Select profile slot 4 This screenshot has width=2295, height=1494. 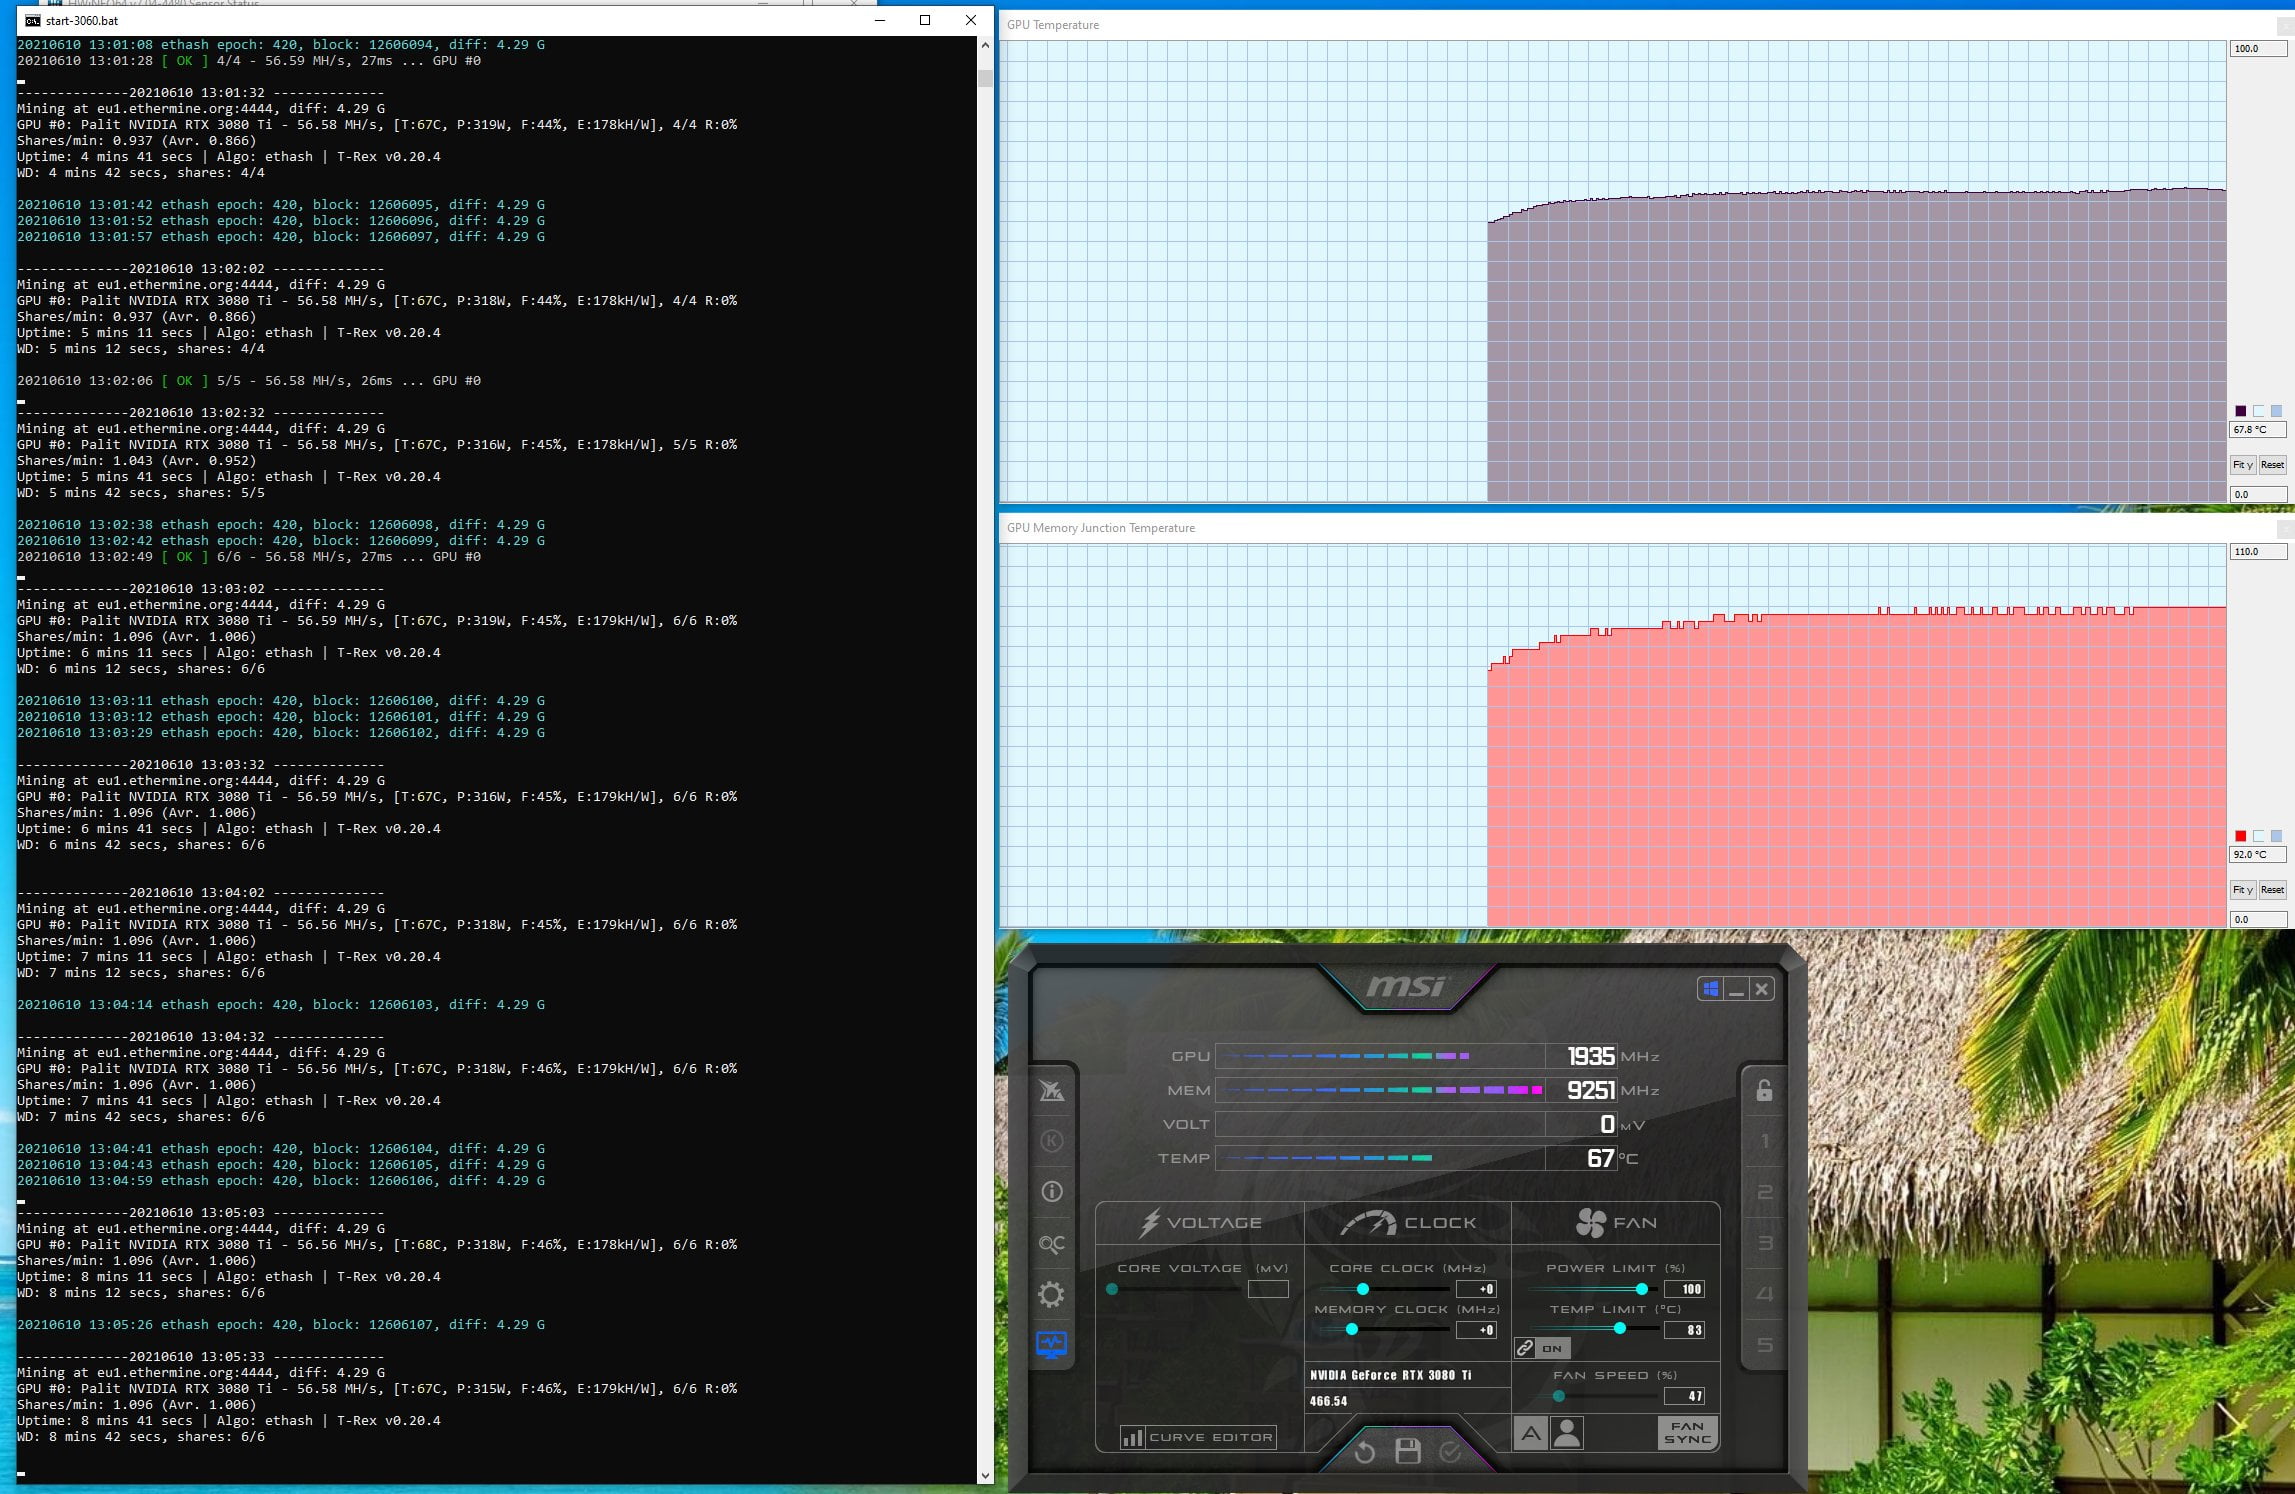pos(1764,1294)
